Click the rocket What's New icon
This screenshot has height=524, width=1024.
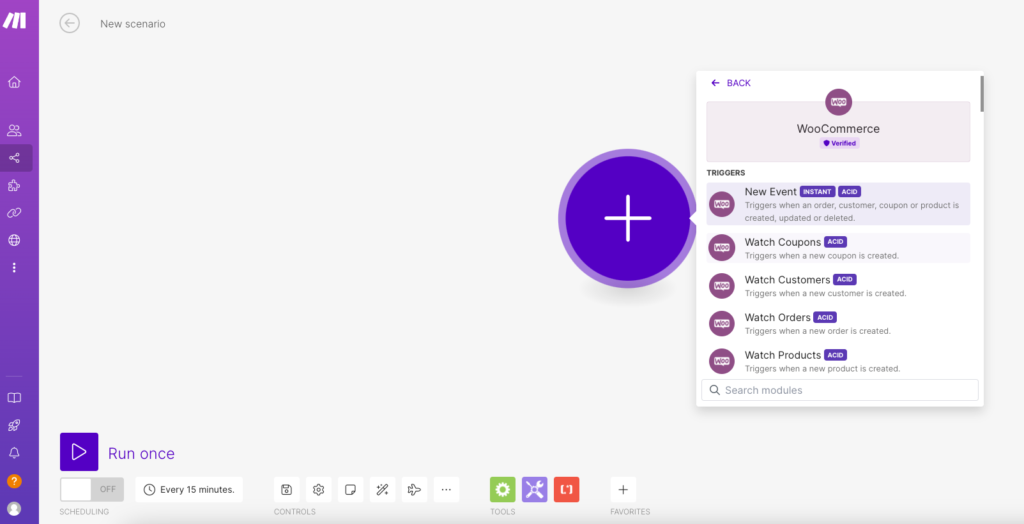[14, 425]
